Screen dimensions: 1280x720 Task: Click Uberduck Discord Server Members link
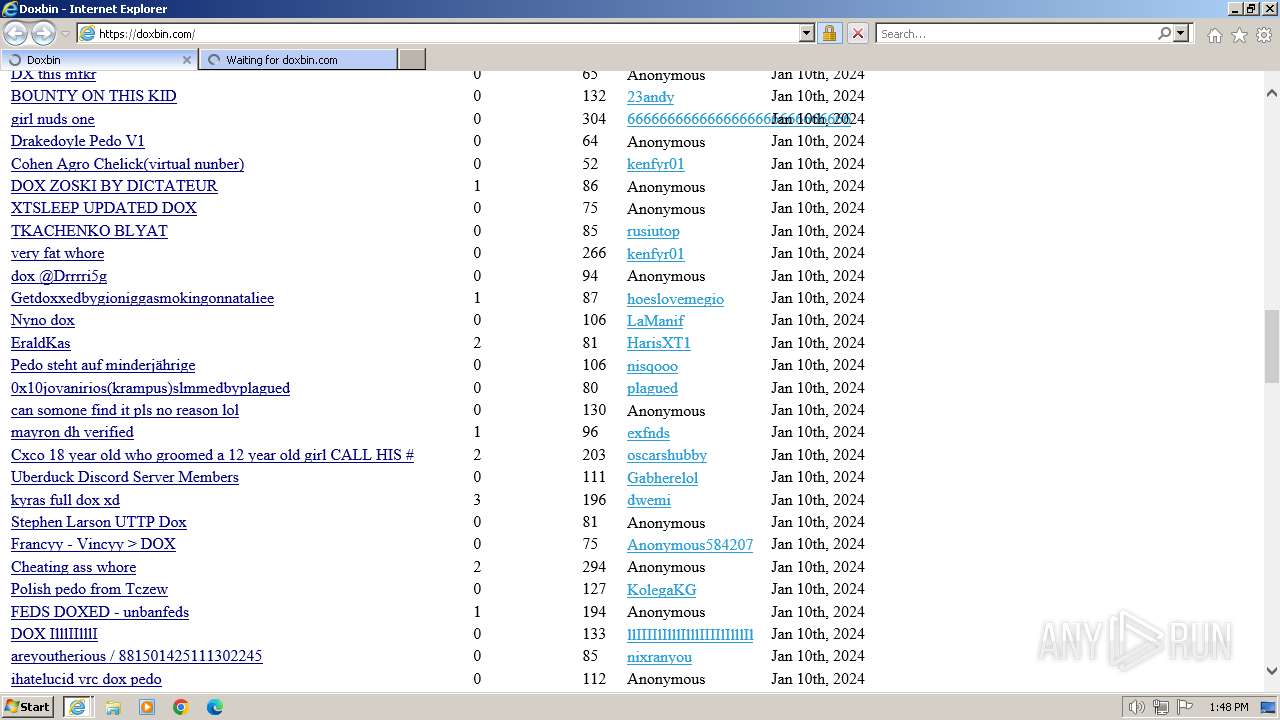click(x=125, y=477)
